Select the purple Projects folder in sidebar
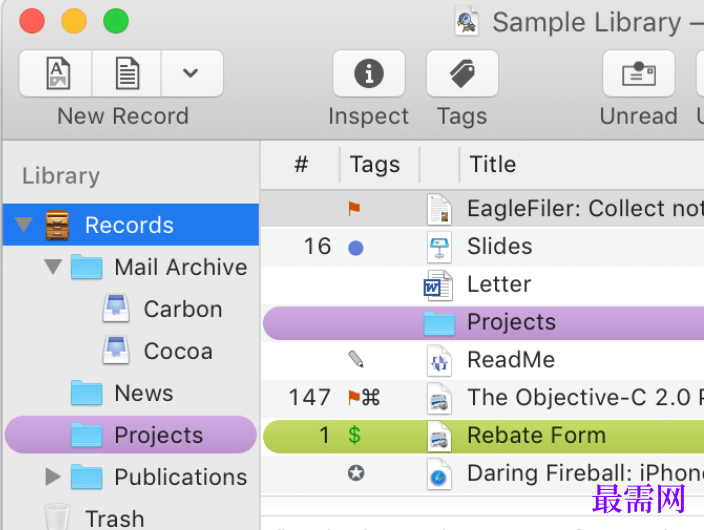 pos(131,435)
